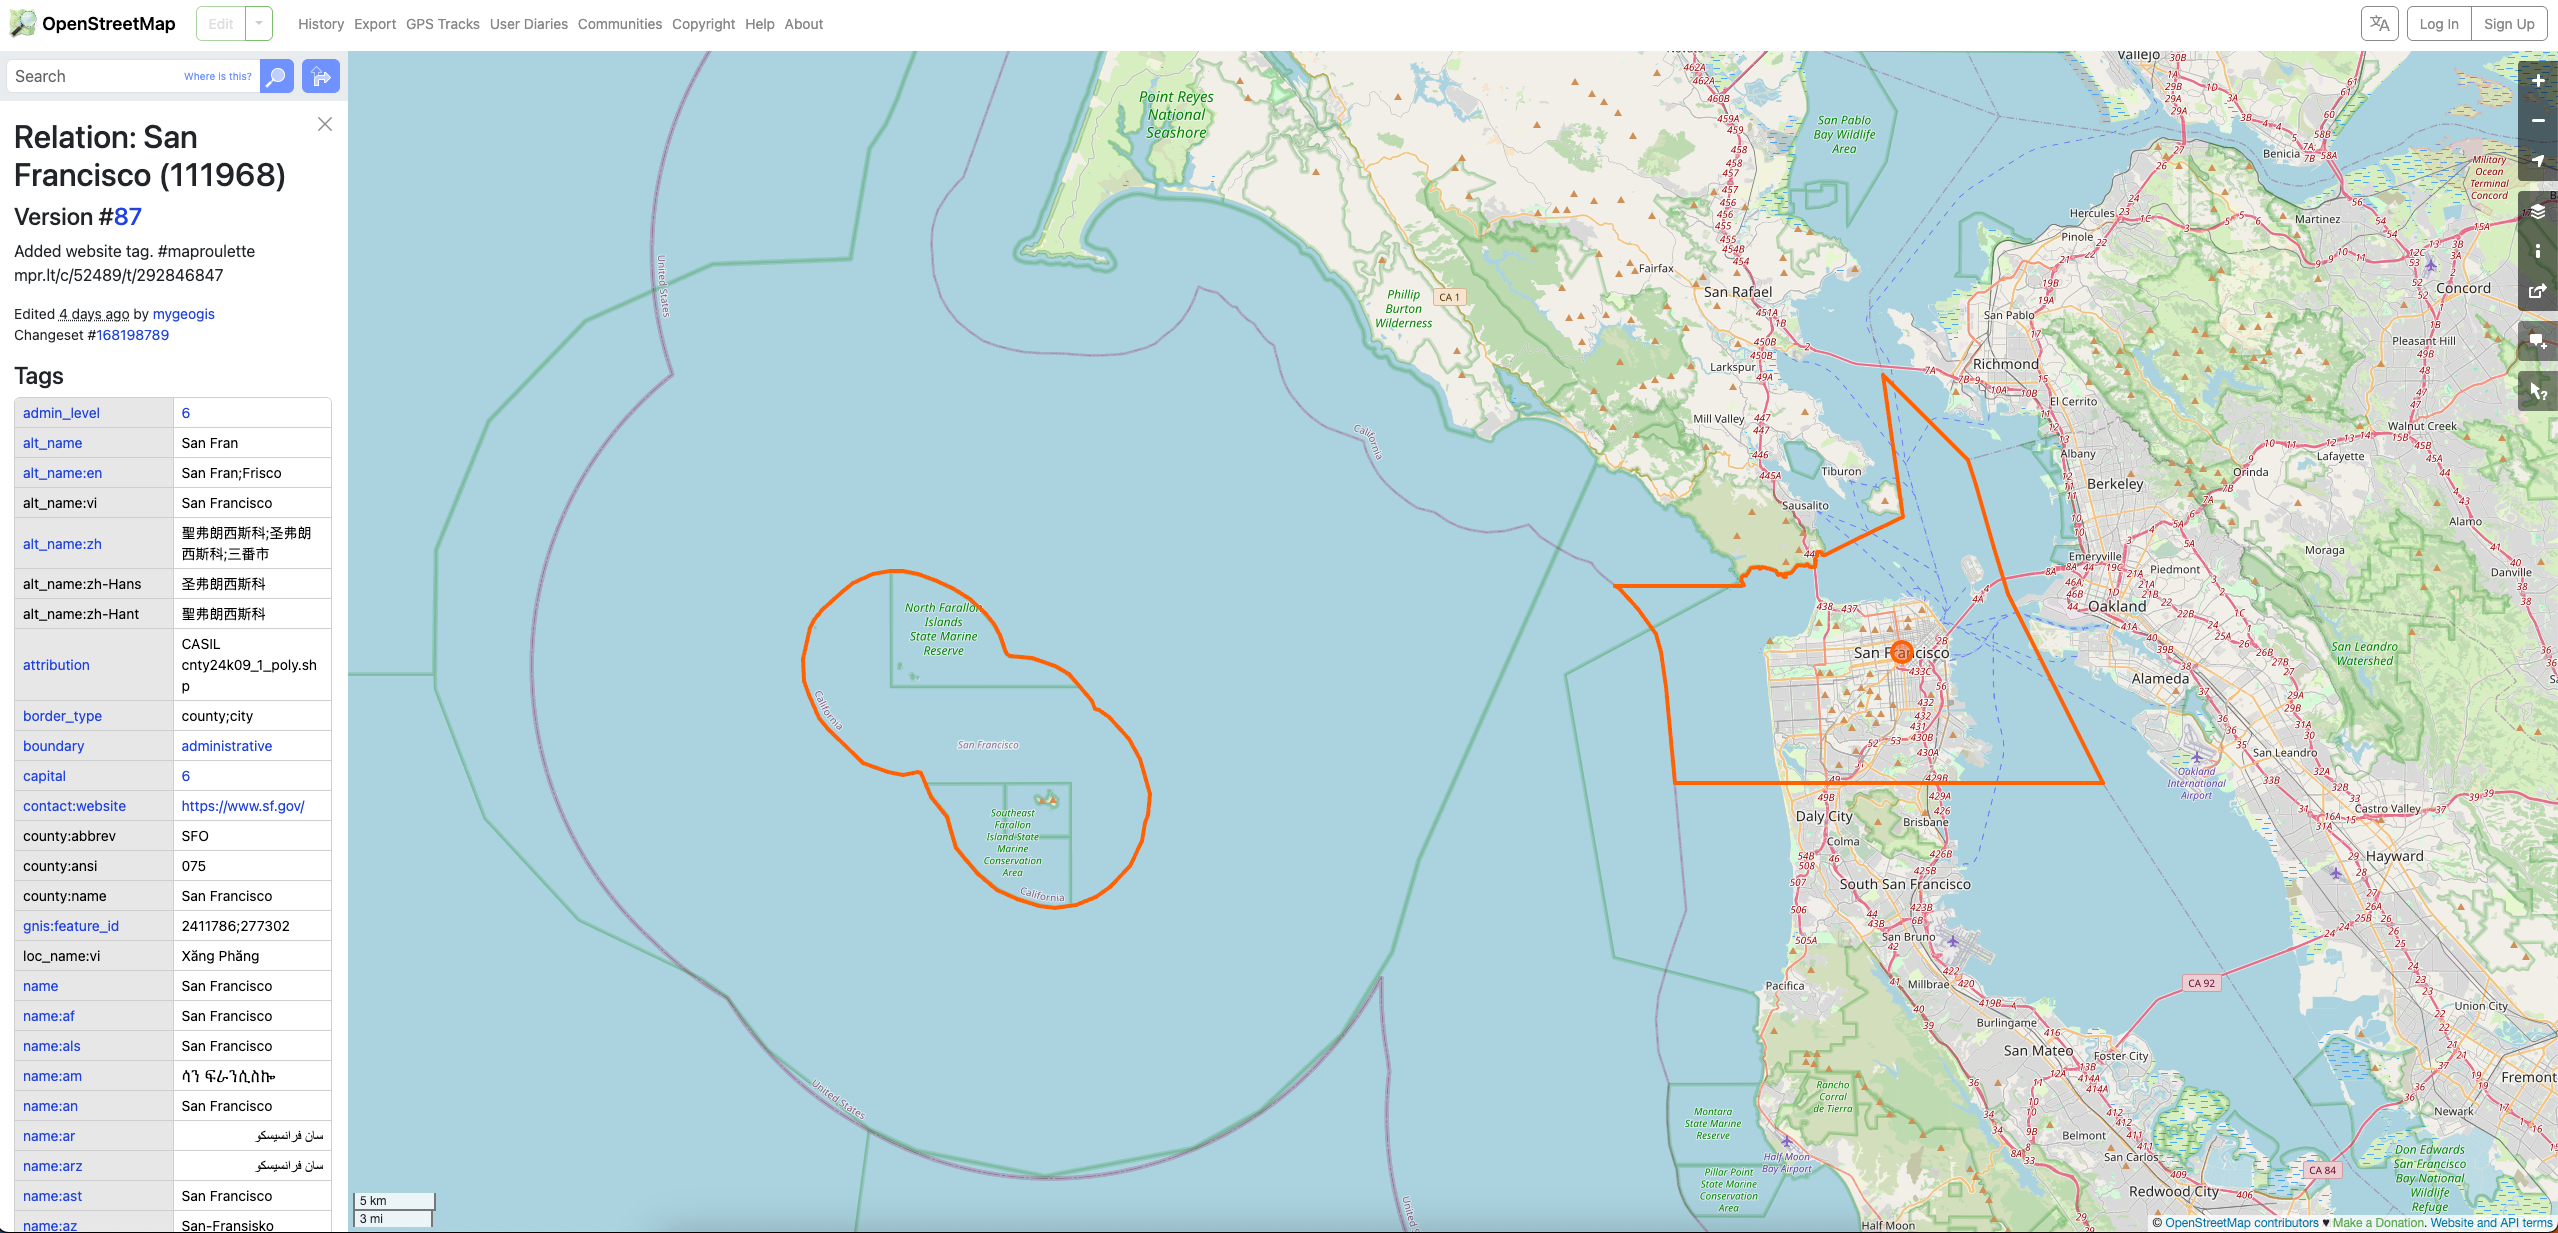Activate the query features tool
Image resolution: width=2558 pixels, height=1233 pixels.
2538,391
